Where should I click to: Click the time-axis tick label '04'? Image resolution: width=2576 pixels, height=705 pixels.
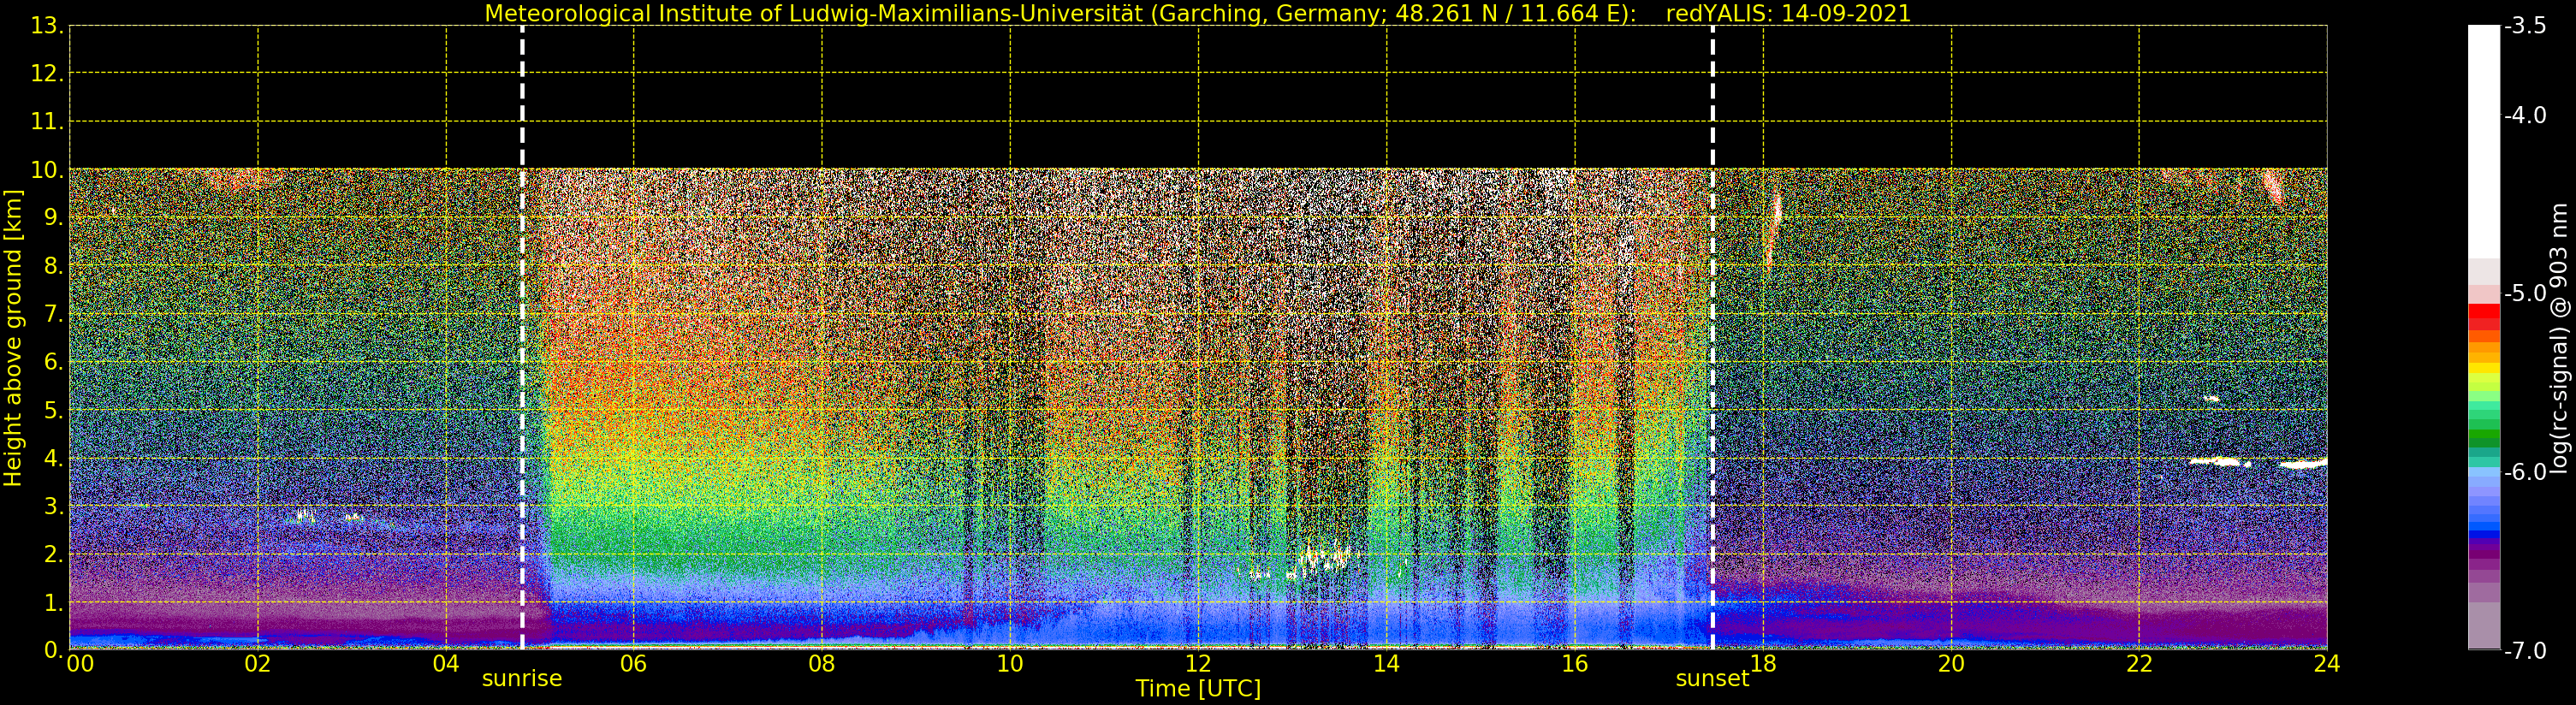pyautogui.click(x=446, y=664)
